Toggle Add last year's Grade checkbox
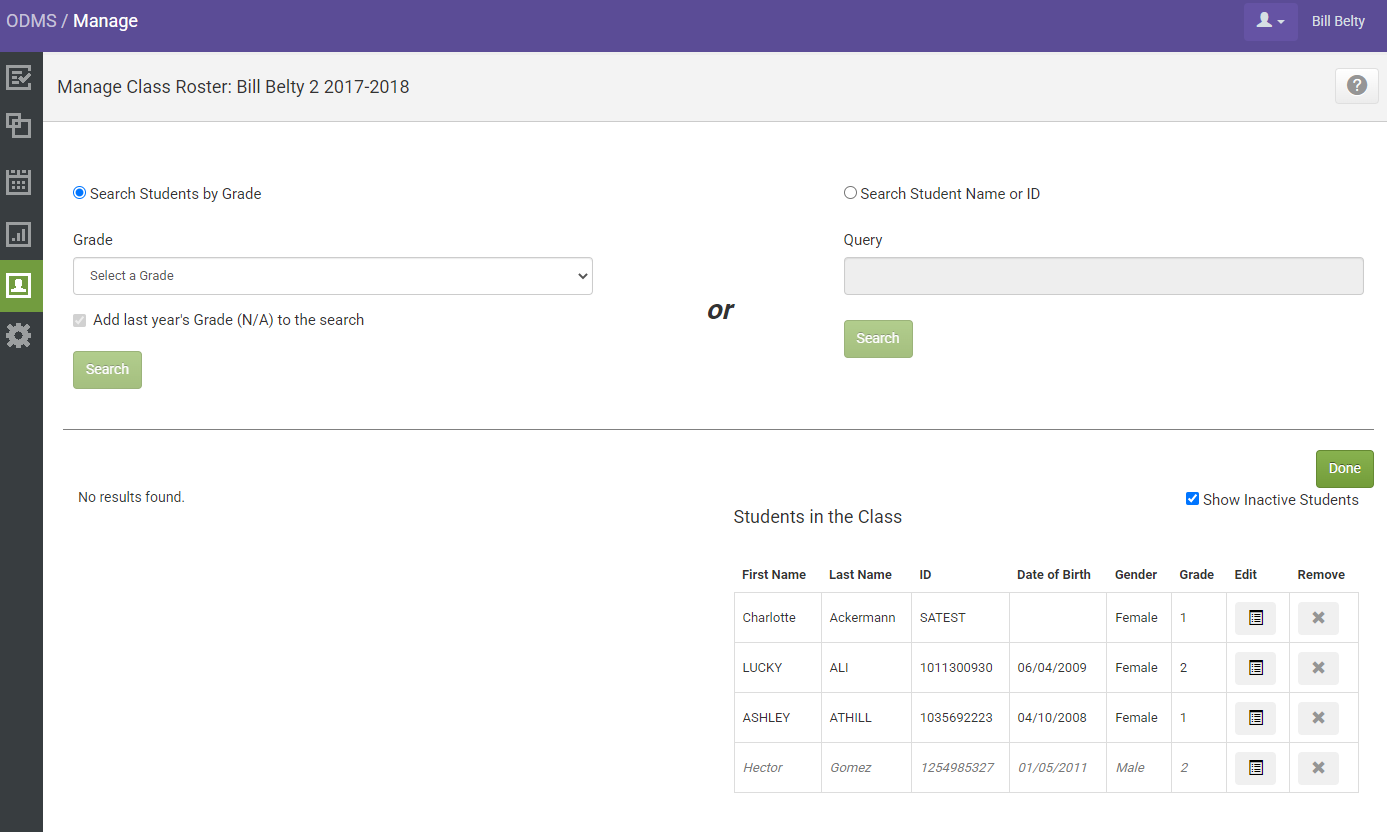 coord(80,321)
